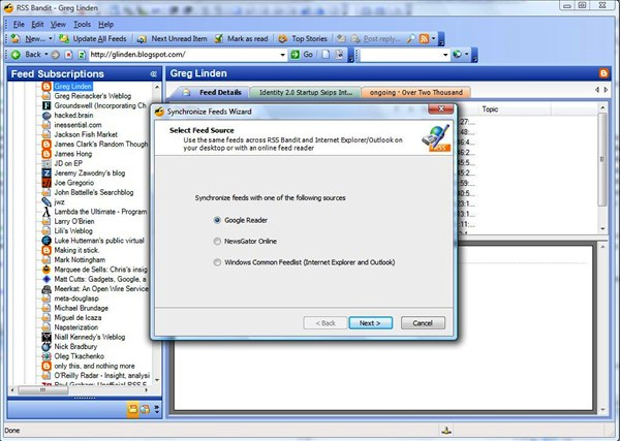Click scroll tabs right arrow

[606, 90]
